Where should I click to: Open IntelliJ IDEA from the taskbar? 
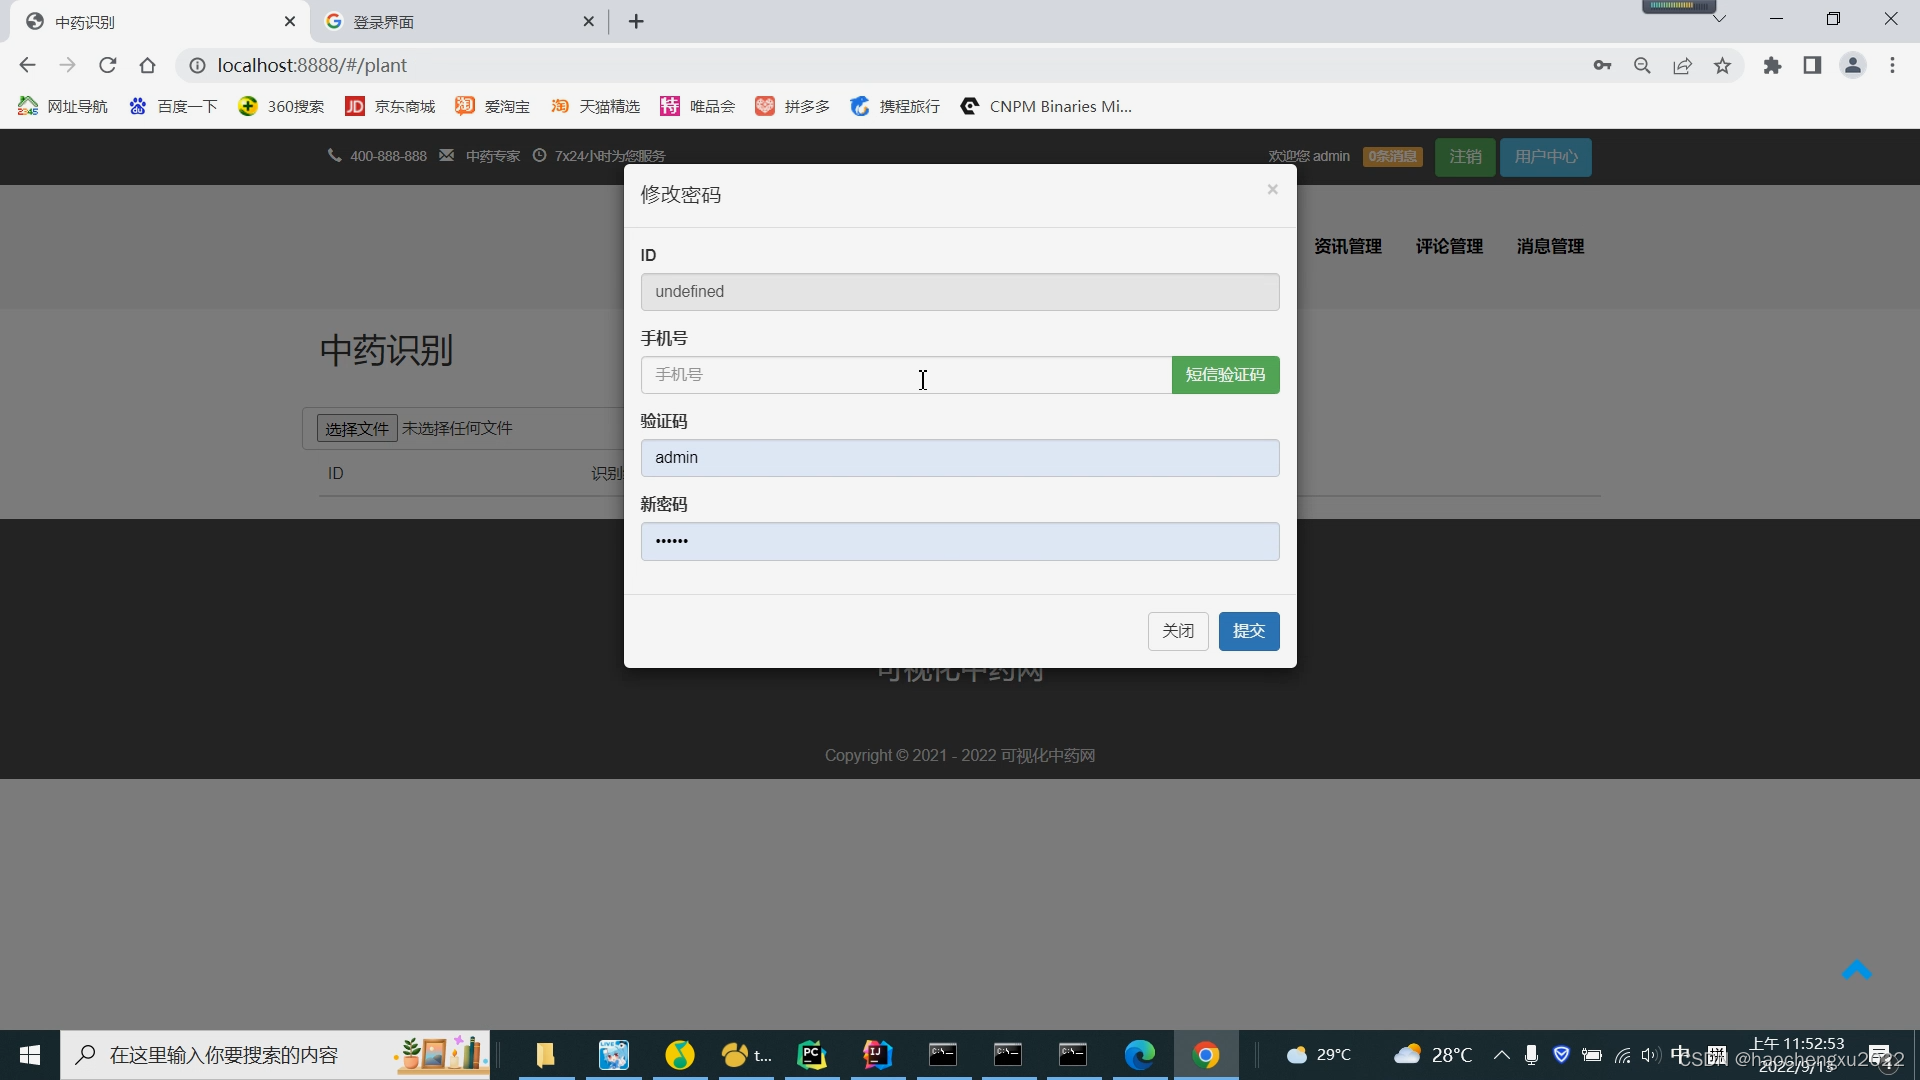click(x=877, y=1055)
